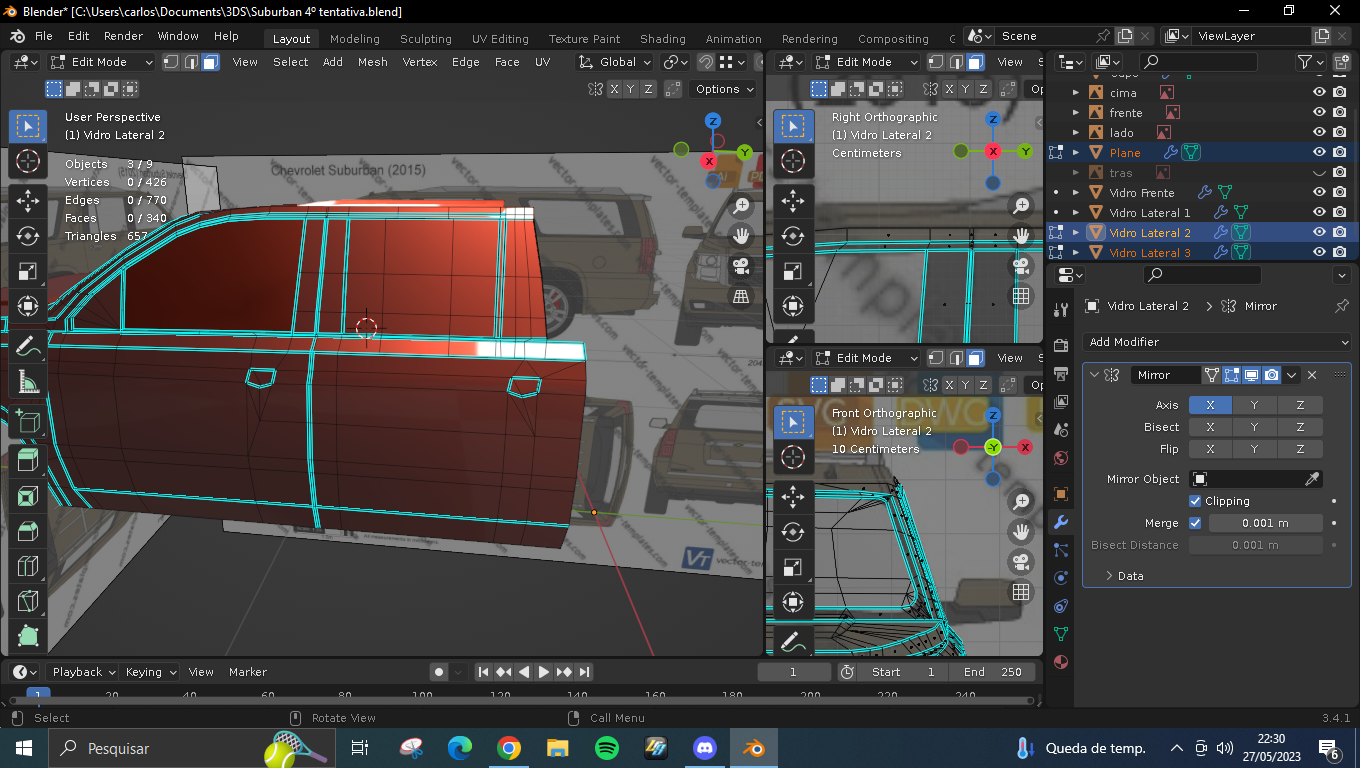Activate the Move tool in User Perspective viewport

coord(28,200)
